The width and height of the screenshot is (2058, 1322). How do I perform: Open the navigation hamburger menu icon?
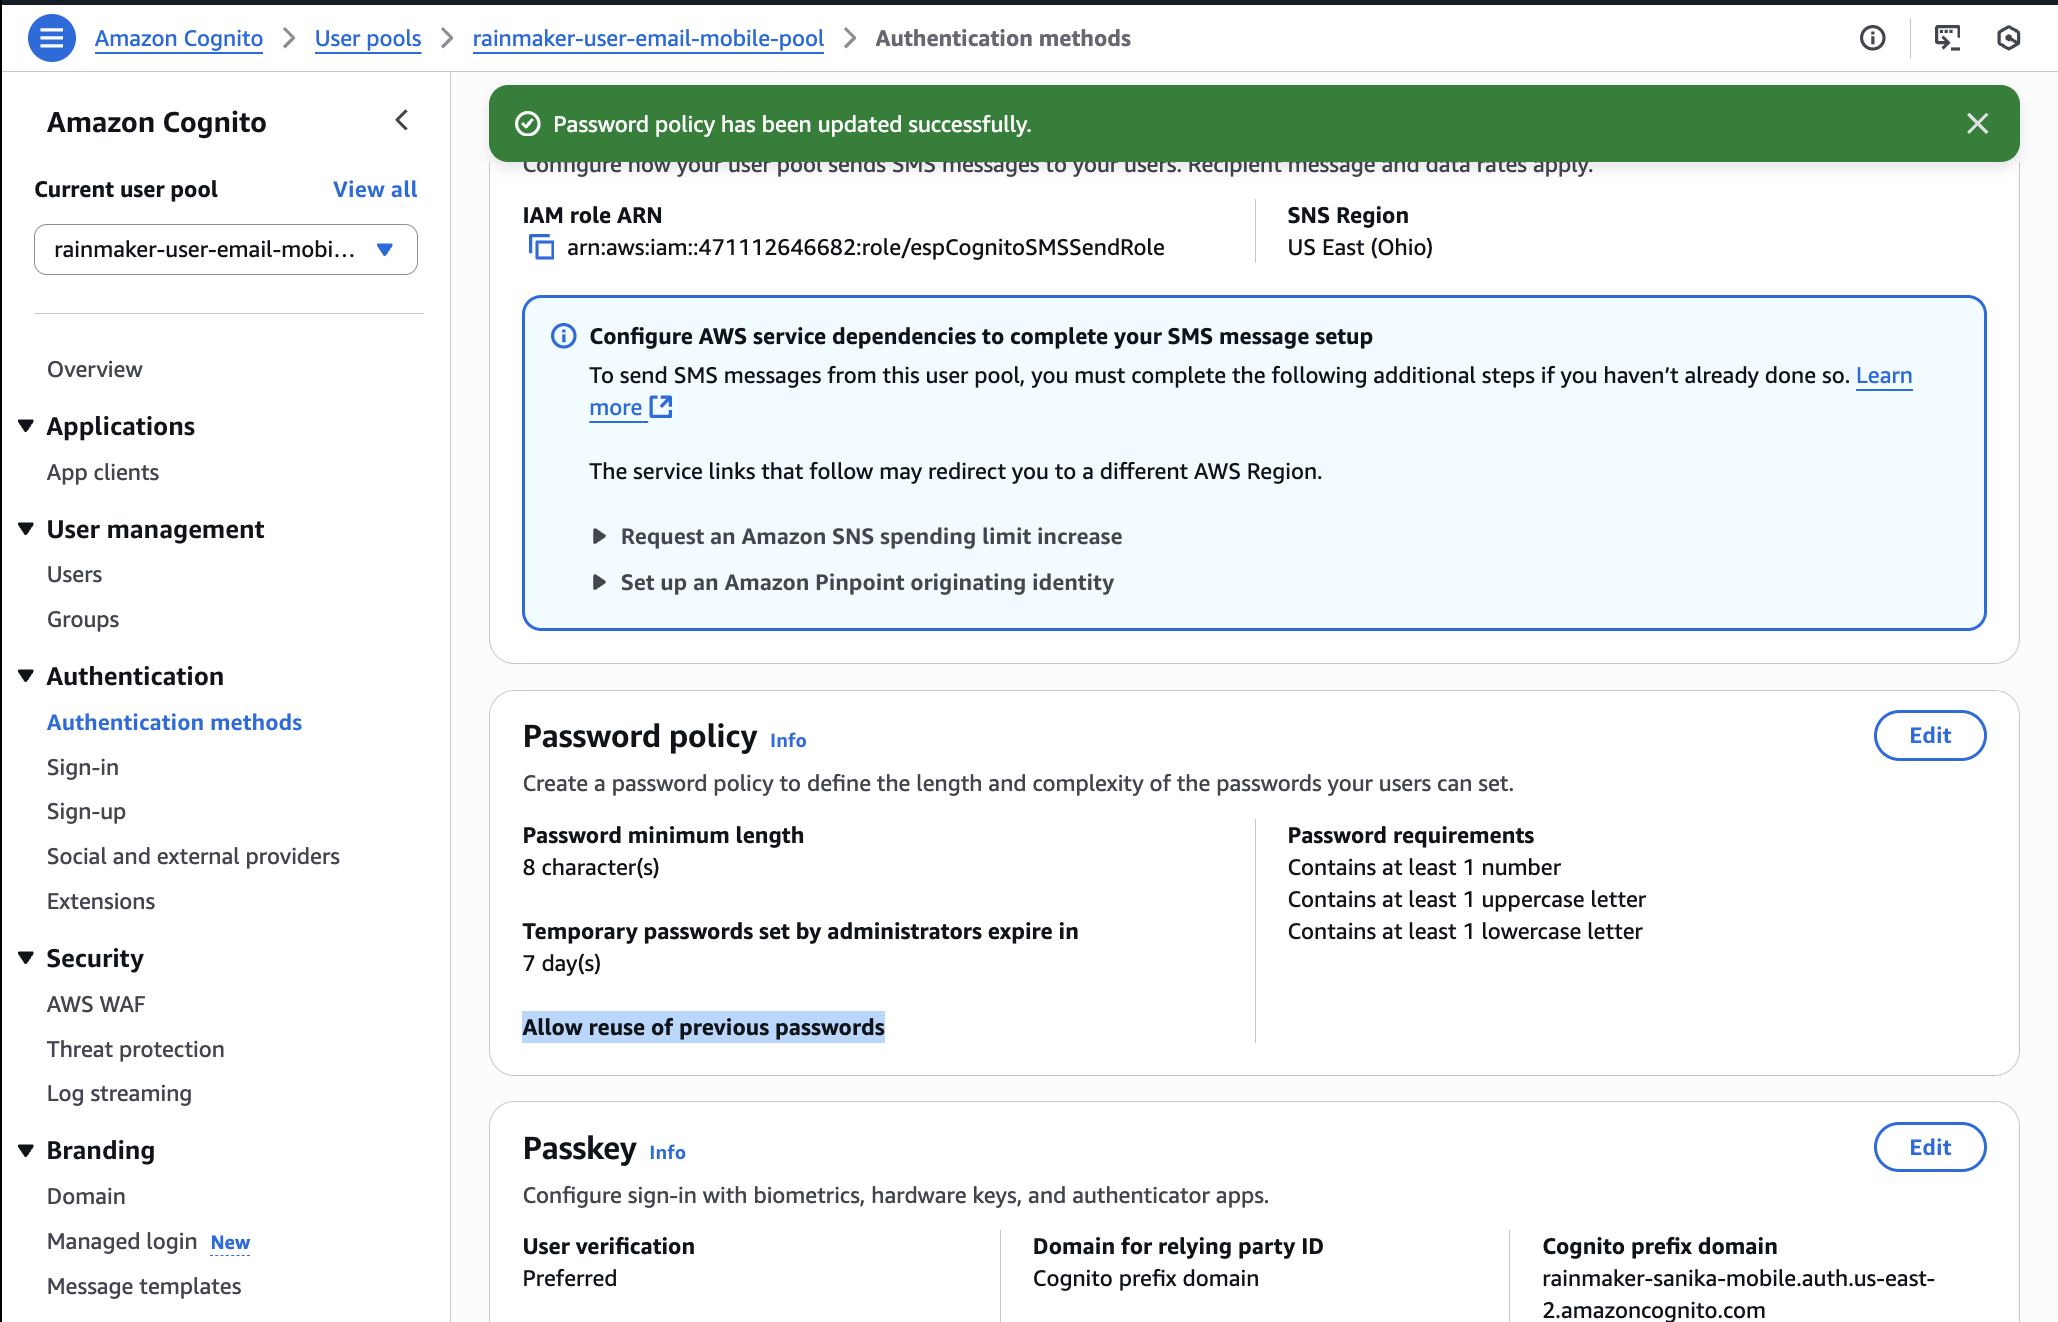[51, 37]
